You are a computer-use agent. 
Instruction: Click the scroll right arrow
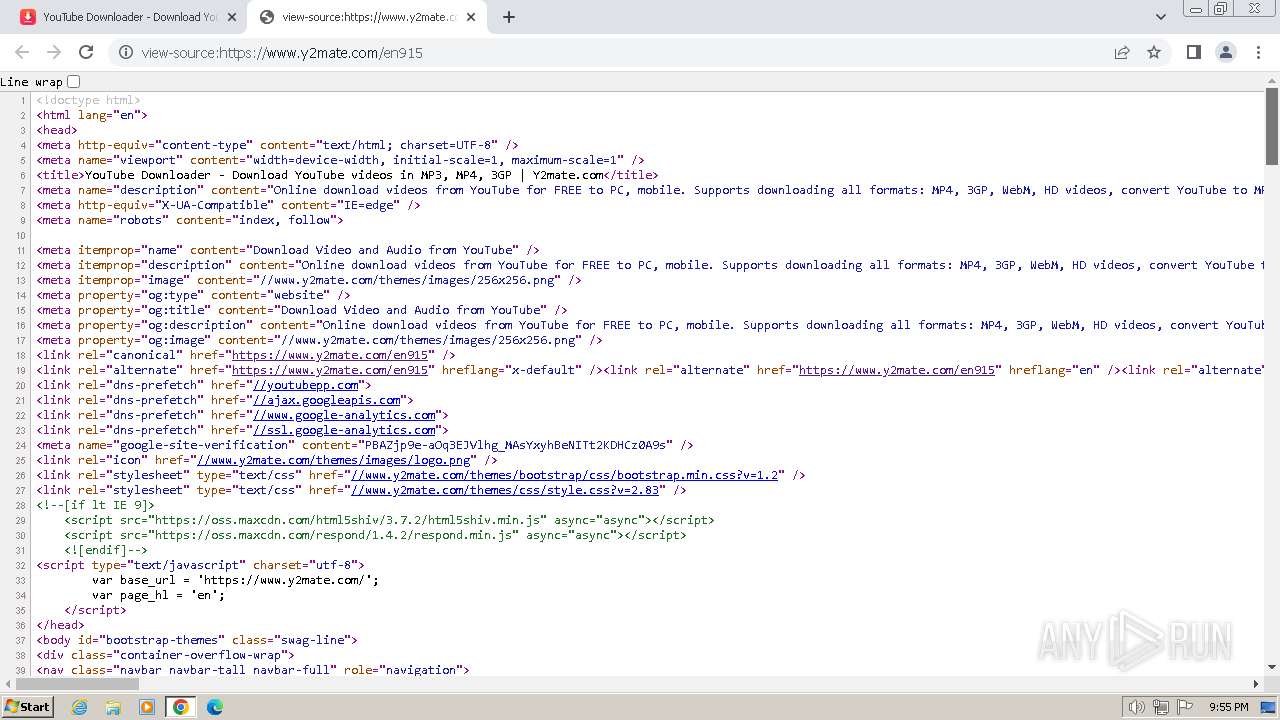pos(1257,684)
